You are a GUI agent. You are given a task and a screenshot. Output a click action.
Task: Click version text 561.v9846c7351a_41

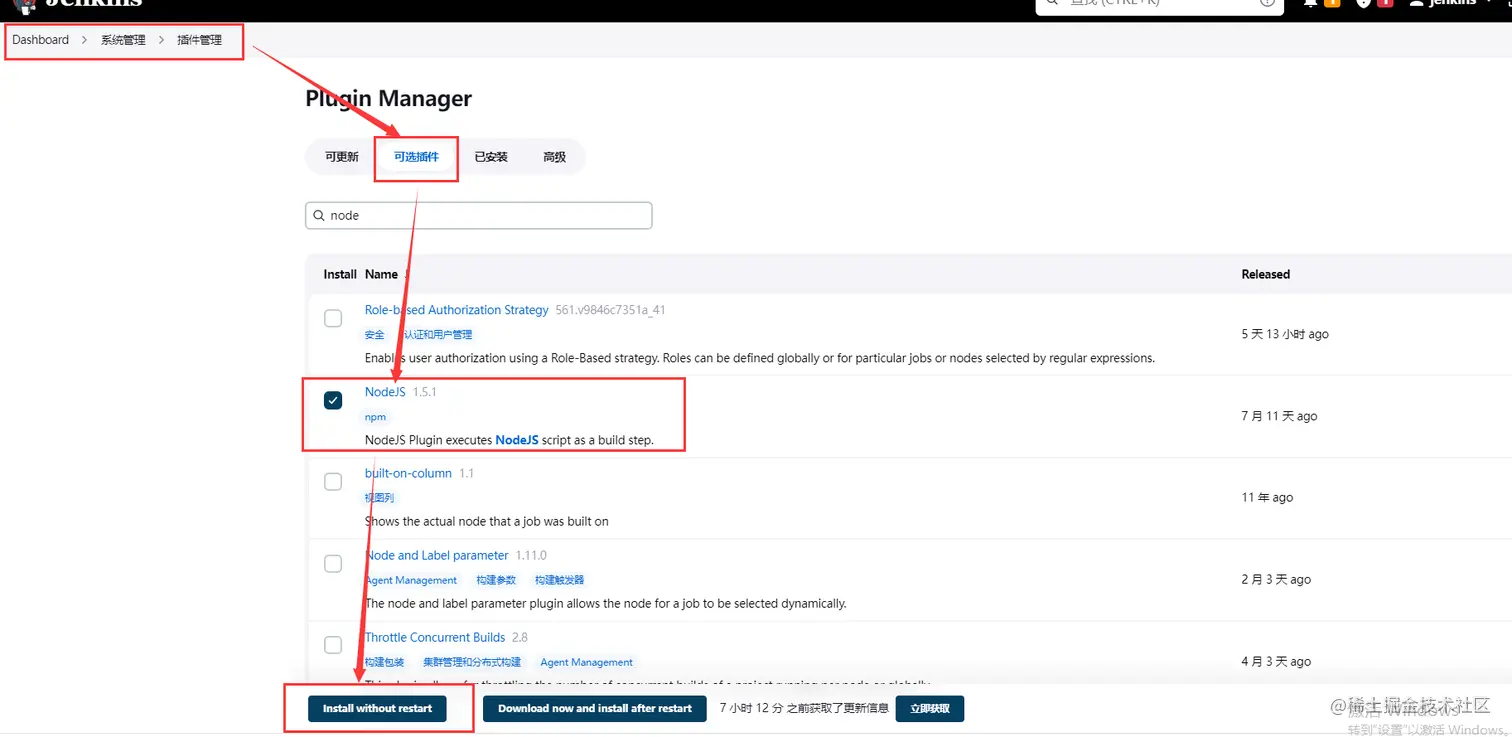[610, 310]
